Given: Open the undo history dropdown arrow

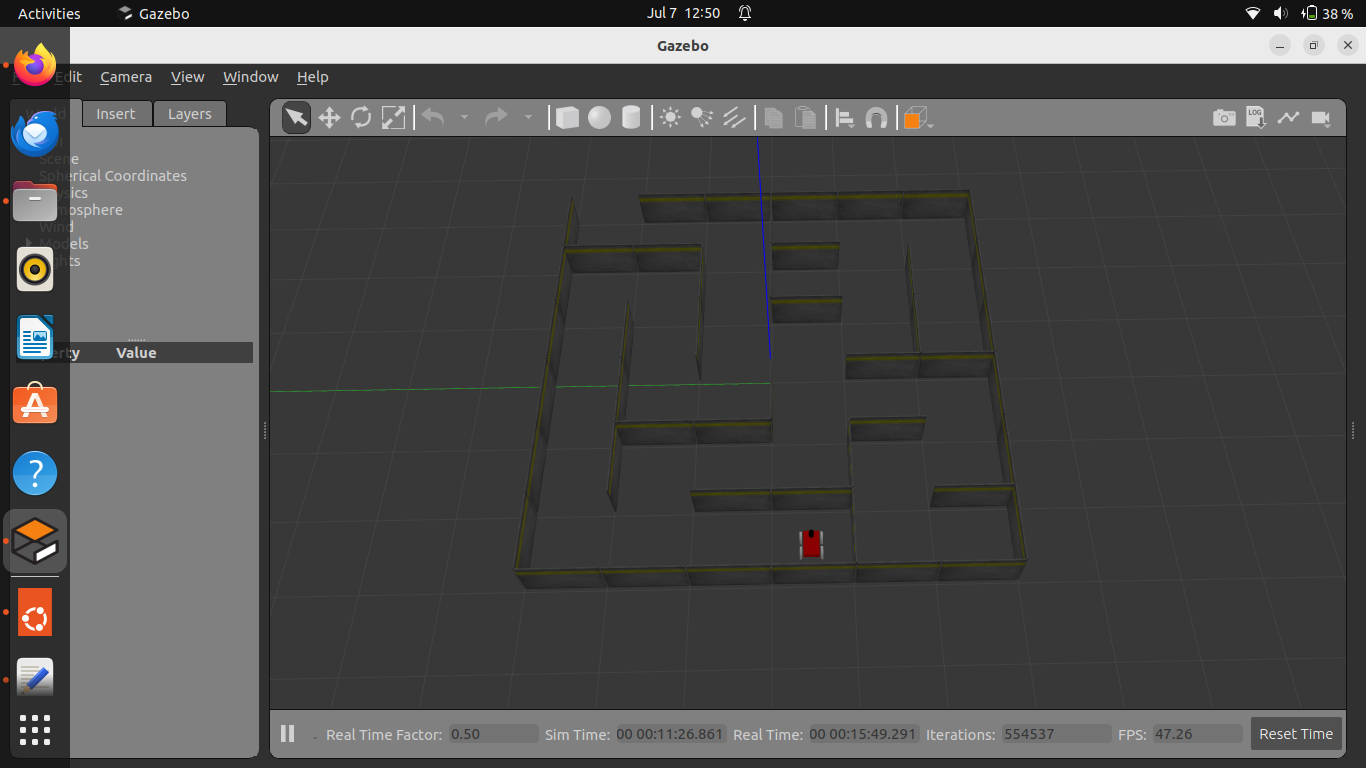Looking at the screenshot, I should tap(464, 118).
